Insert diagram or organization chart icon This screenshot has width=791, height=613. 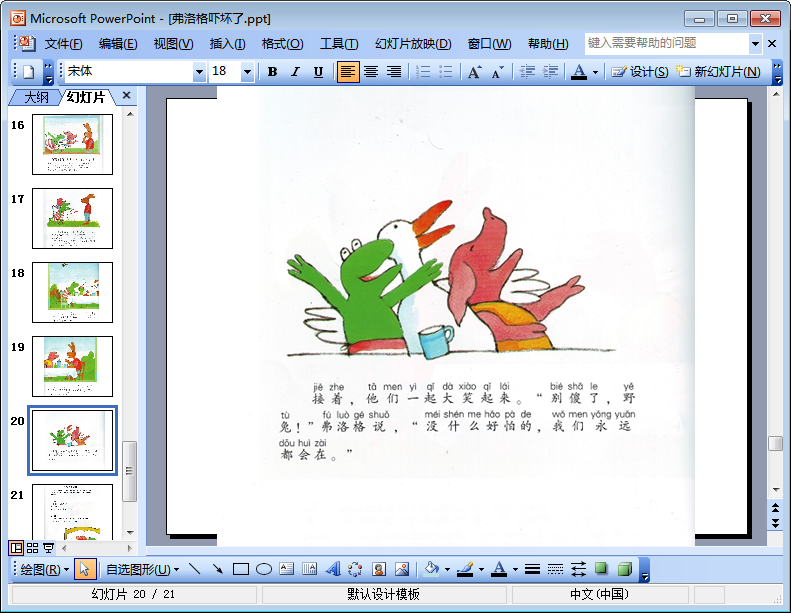pos(356,570)
